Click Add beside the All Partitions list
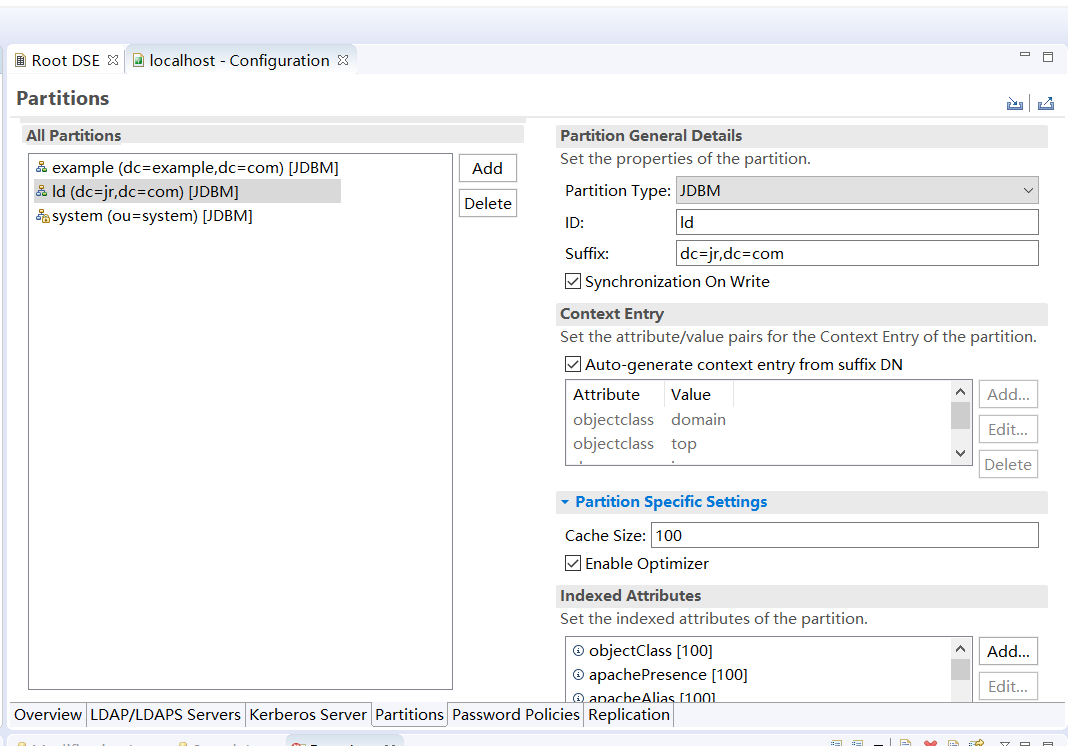Screen dimensions: 1068x746 pos(487,167)
